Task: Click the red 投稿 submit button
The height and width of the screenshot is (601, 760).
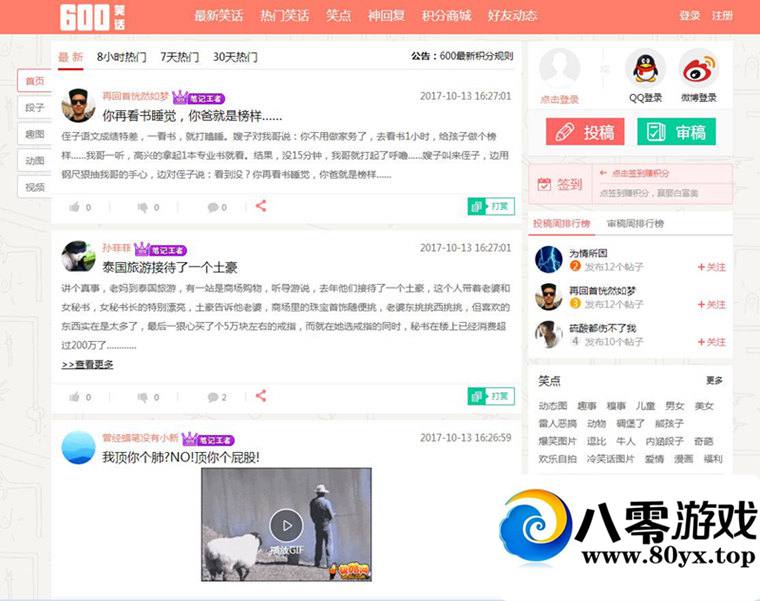Action: point(585,132)
